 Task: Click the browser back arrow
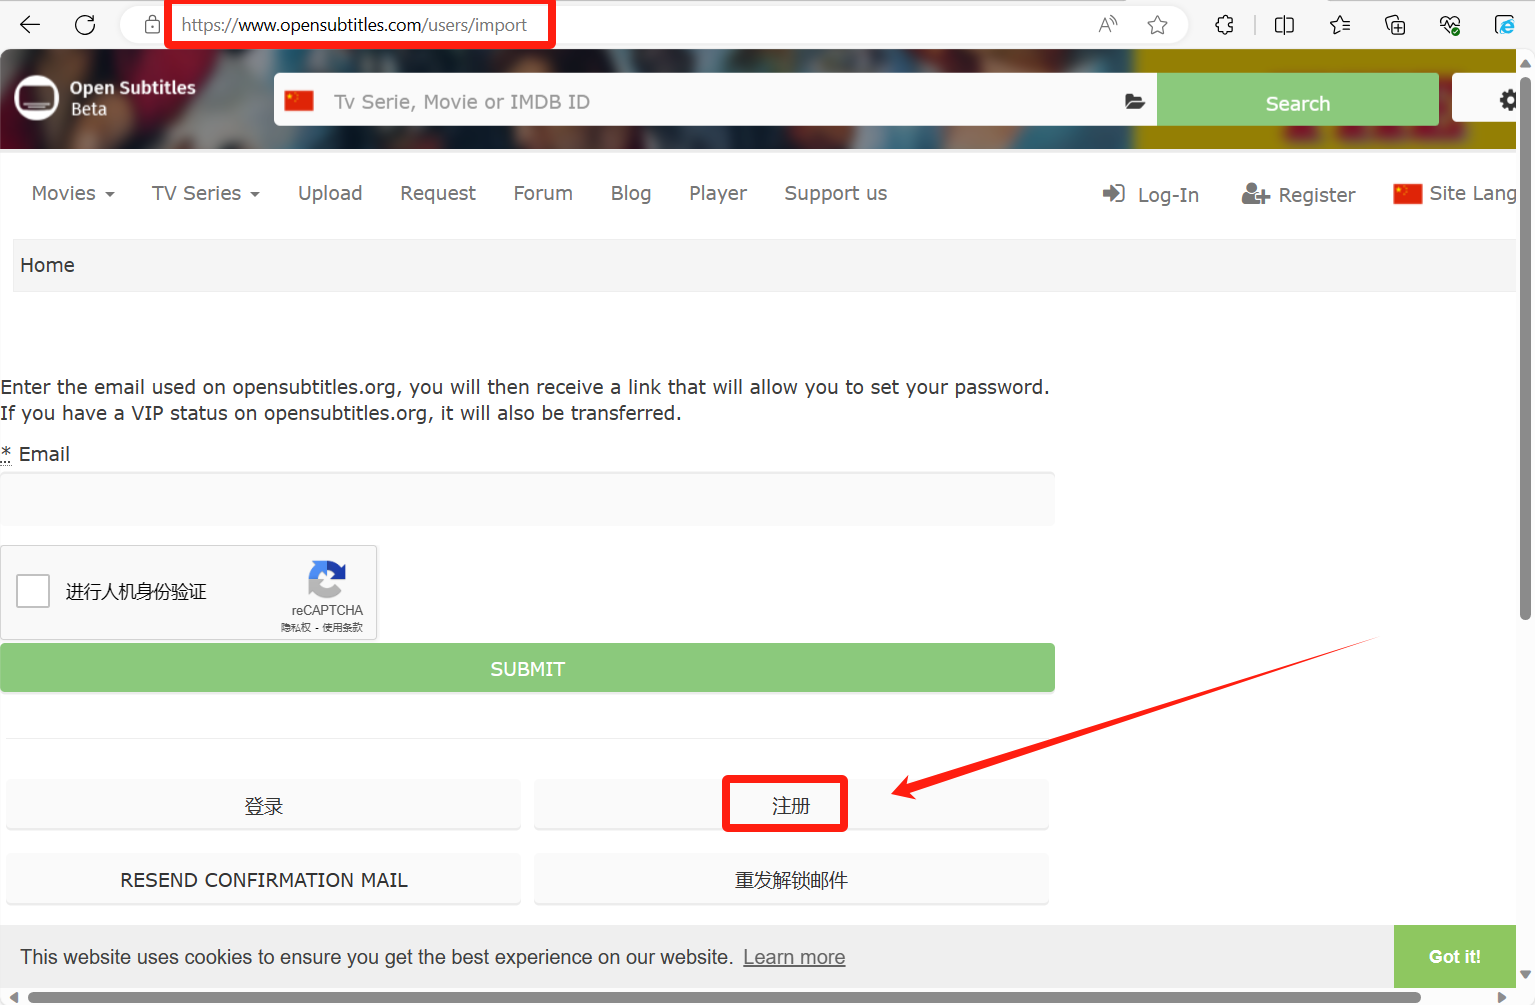click(x=30, y=25)
